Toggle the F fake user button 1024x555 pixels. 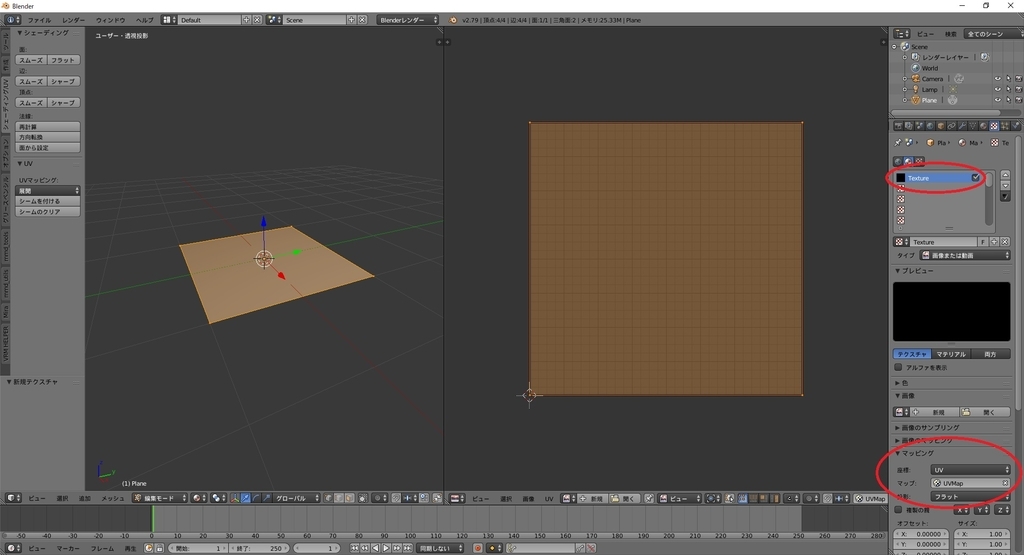click(x=983, y=242)
